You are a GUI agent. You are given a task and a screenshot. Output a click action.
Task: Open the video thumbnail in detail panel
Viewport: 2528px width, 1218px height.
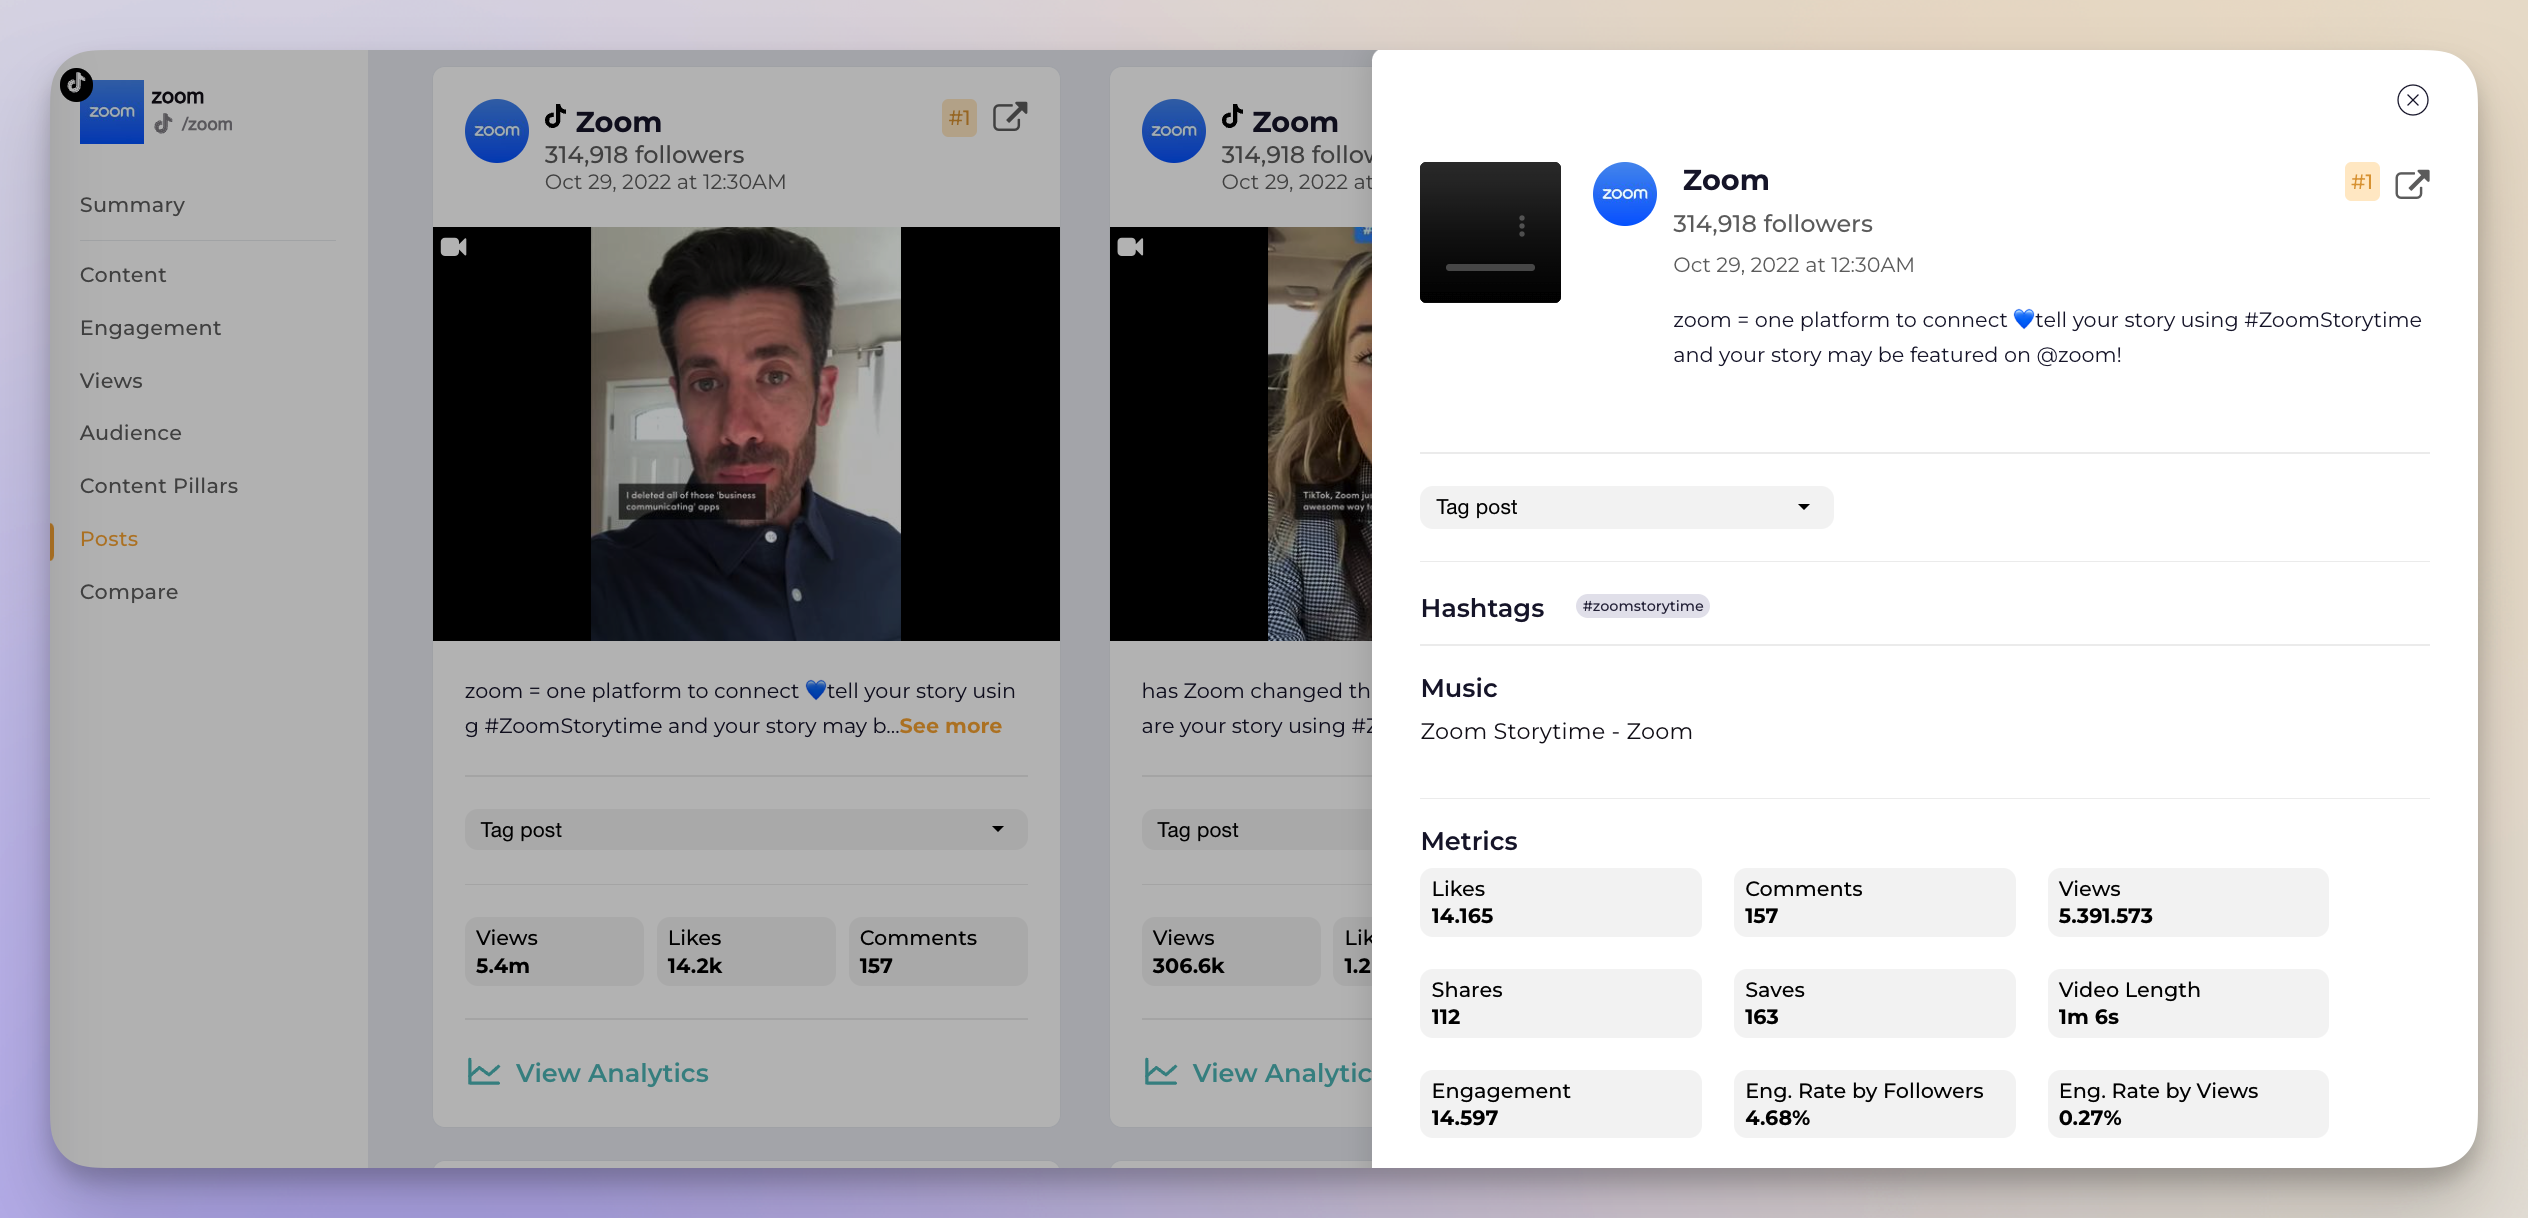[x=1490, y=232]
